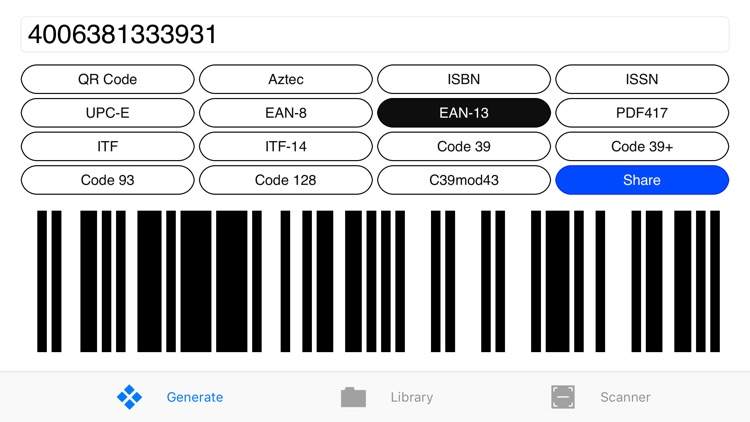Screen dimensions: 750x422
Task: Switch to the Generate tab label
Action: pos(195,397)
